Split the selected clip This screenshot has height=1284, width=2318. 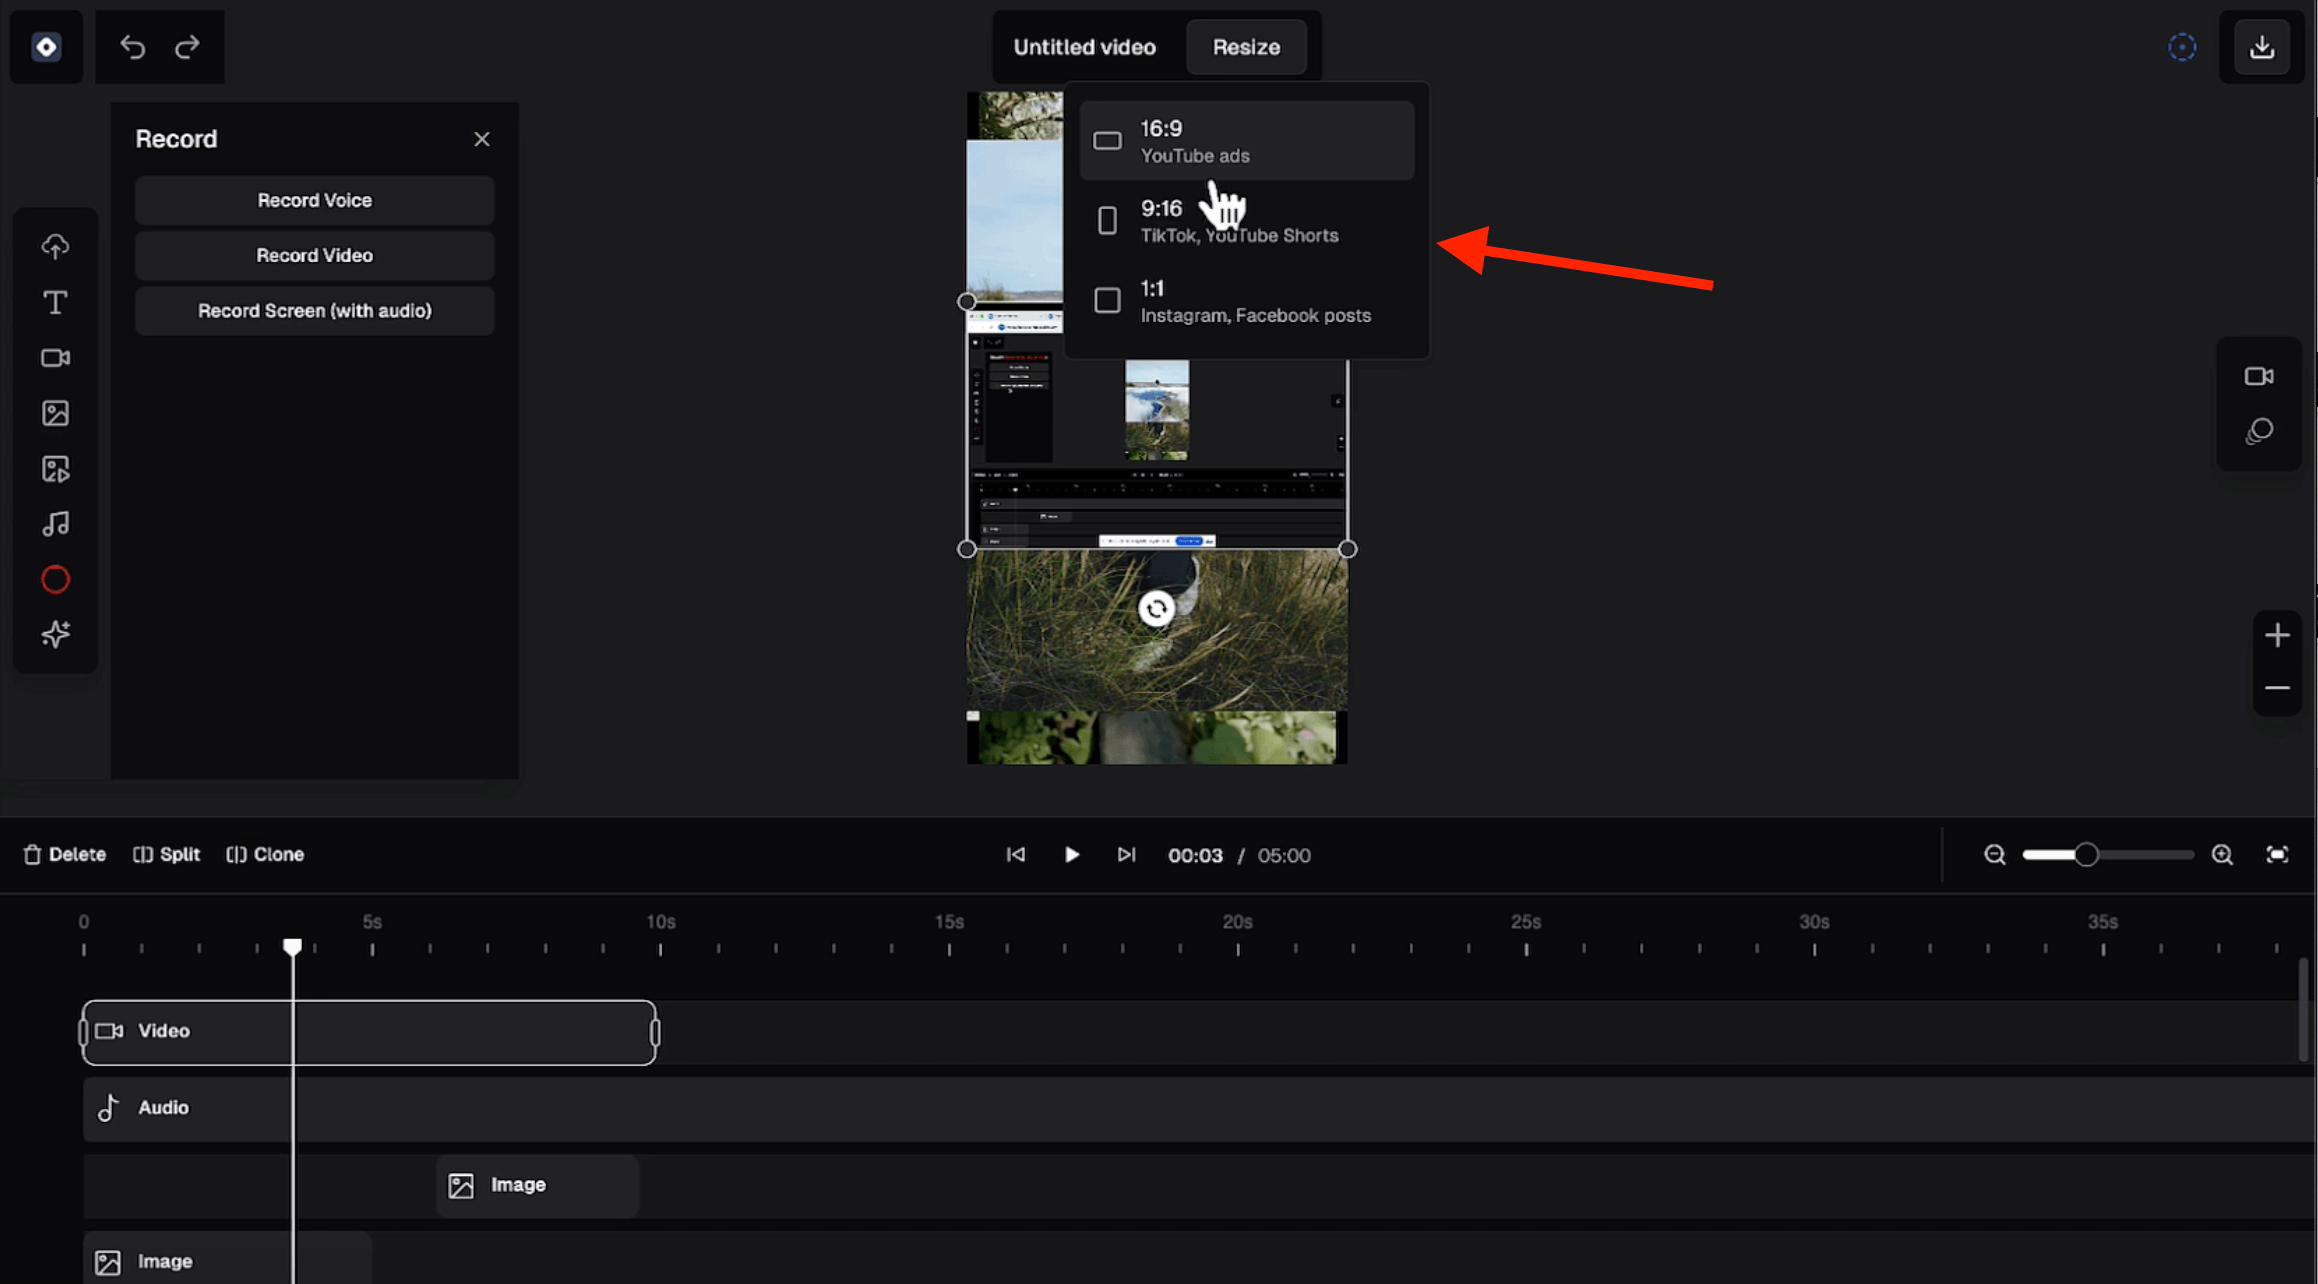(x=167, y=854)
